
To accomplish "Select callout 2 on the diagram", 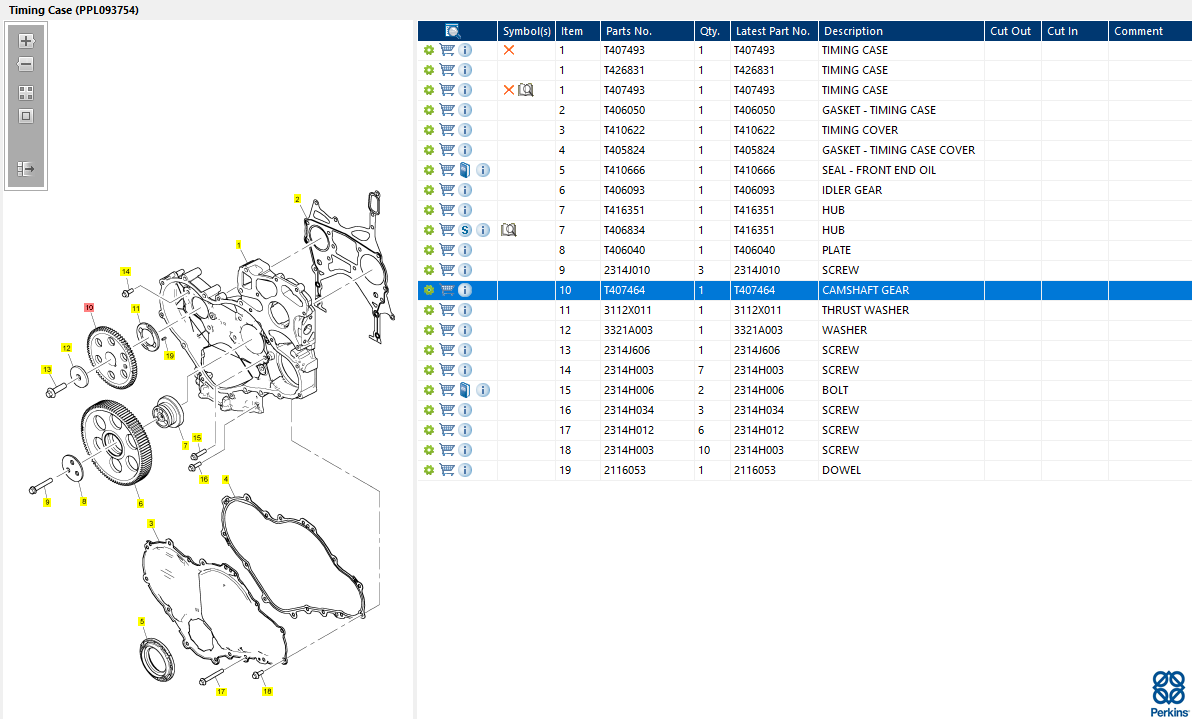I will point(297,199).
